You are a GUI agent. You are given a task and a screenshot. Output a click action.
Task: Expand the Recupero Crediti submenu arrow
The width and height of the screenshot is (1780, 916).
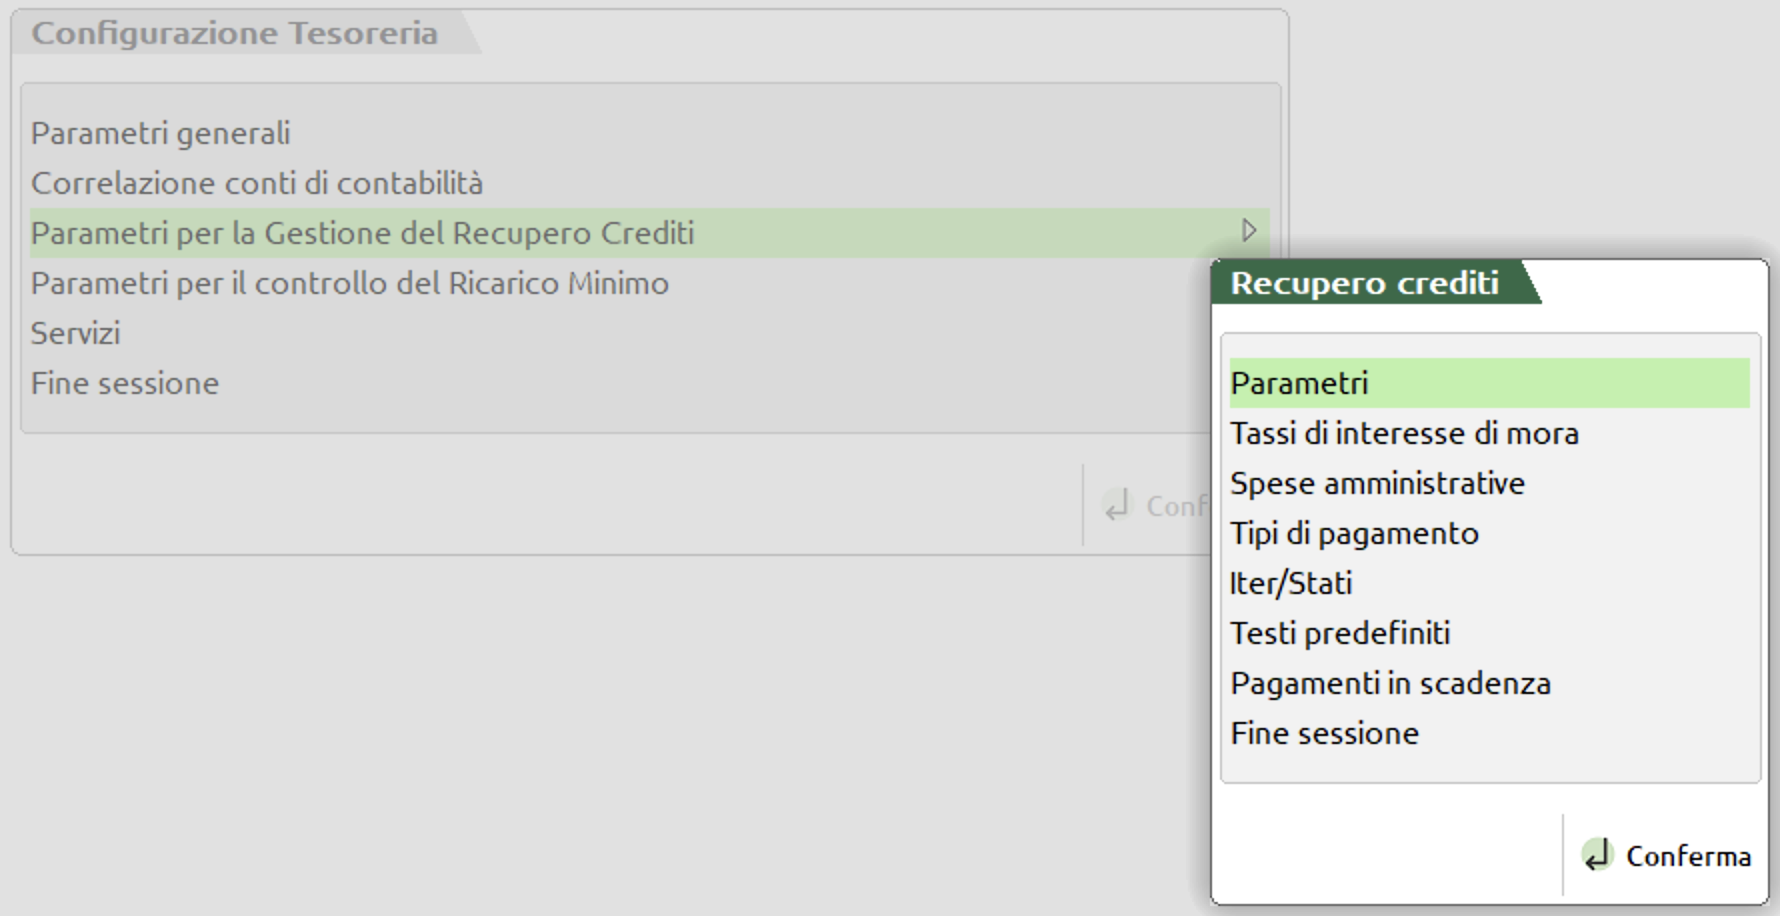(1249, 231)
